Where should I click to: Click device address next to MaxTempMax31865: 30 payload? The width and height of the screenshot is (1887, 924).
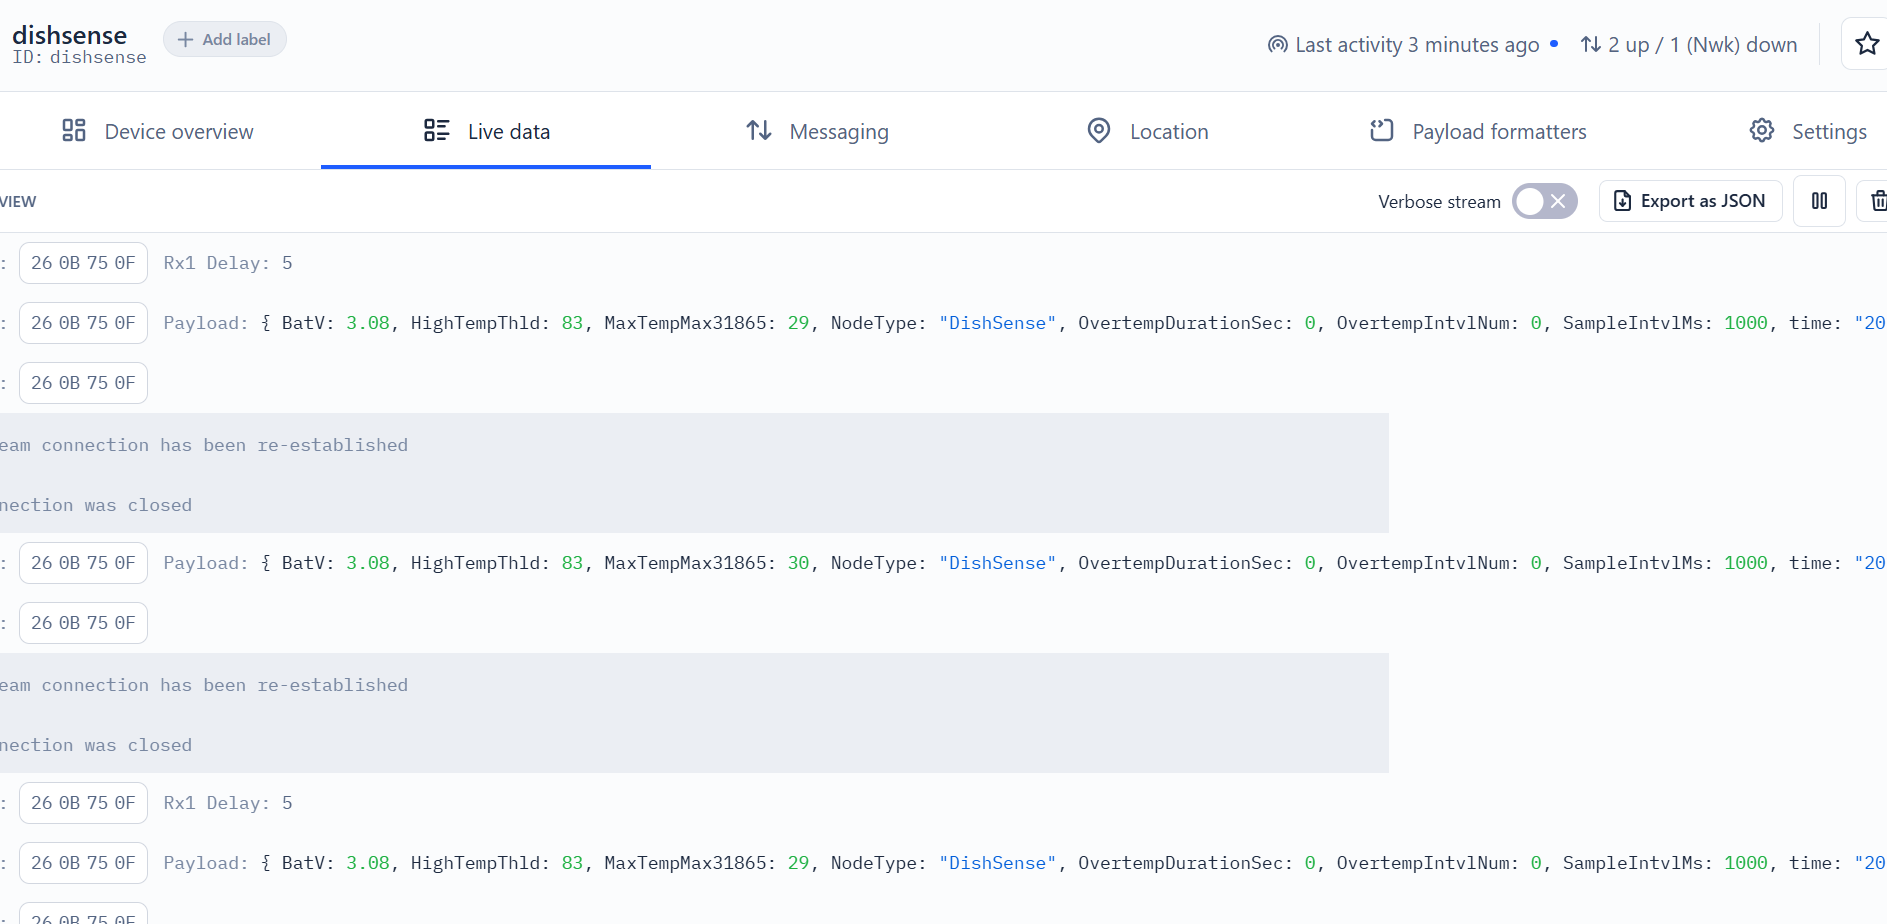click(x=83, y=563)
